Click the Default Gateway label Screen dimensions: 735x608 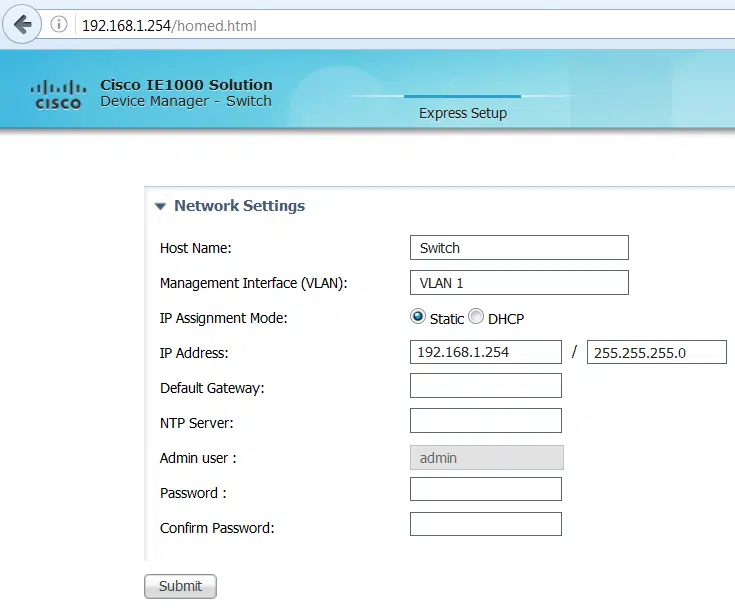pos(212,388)
